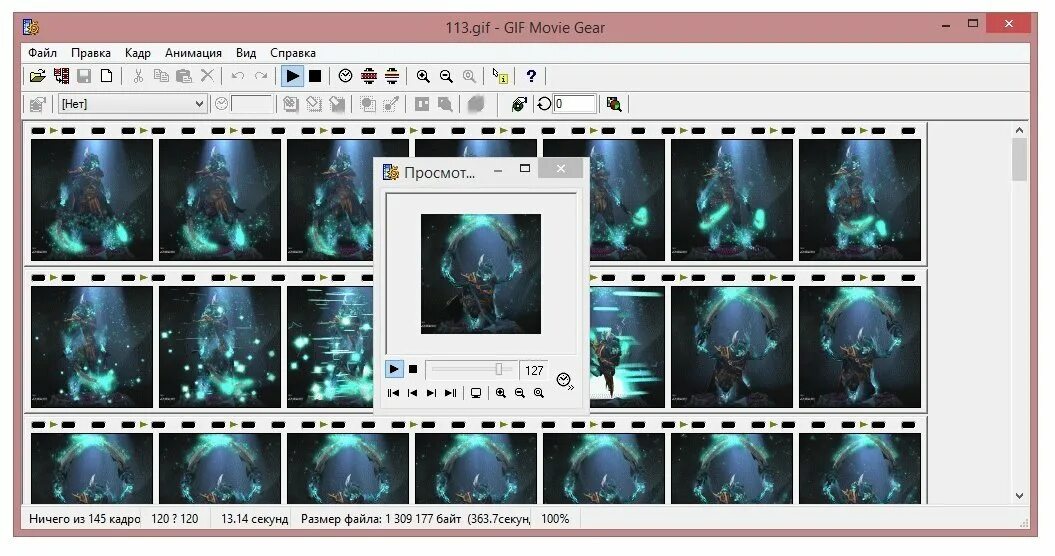Screen dimensions: 1055x556
Task: Open the Кадр menu
Action: click(x=138, y=53)
